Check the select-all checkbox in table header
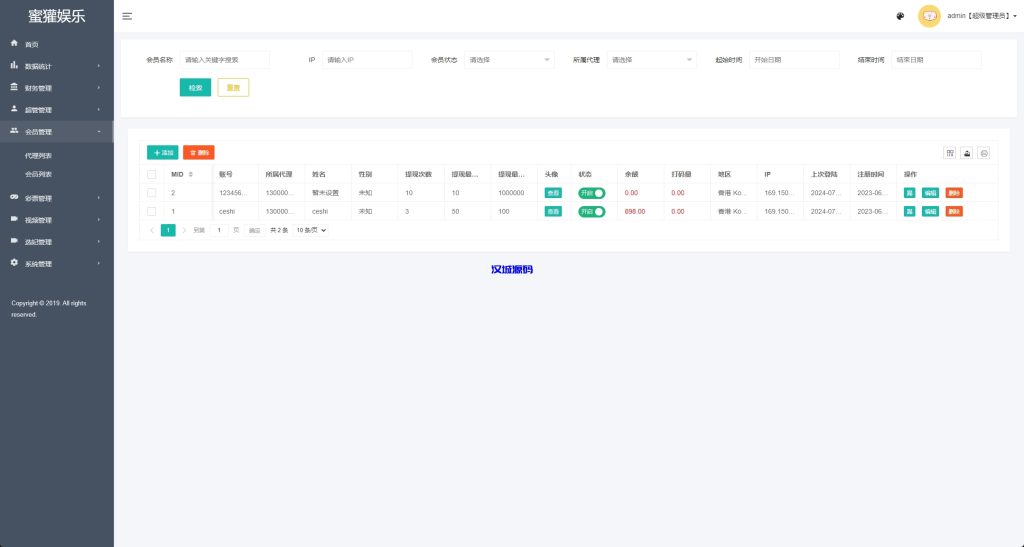1024x547 pixels. pos(152,174)
